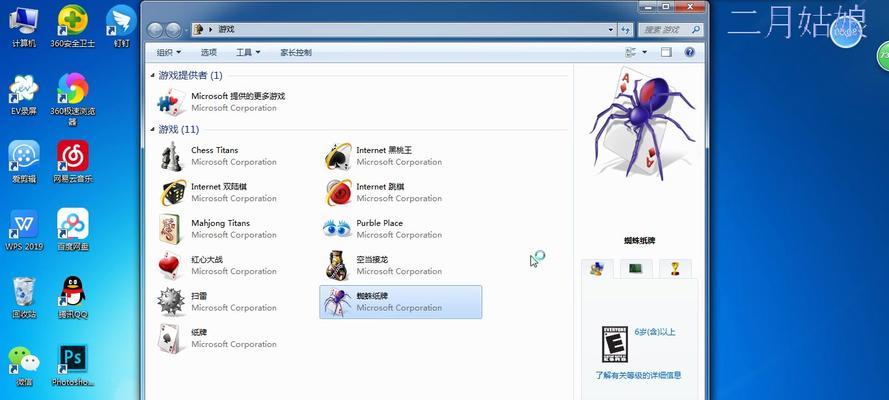Open the 计算机 desktop icon

(x=24, y=27)
